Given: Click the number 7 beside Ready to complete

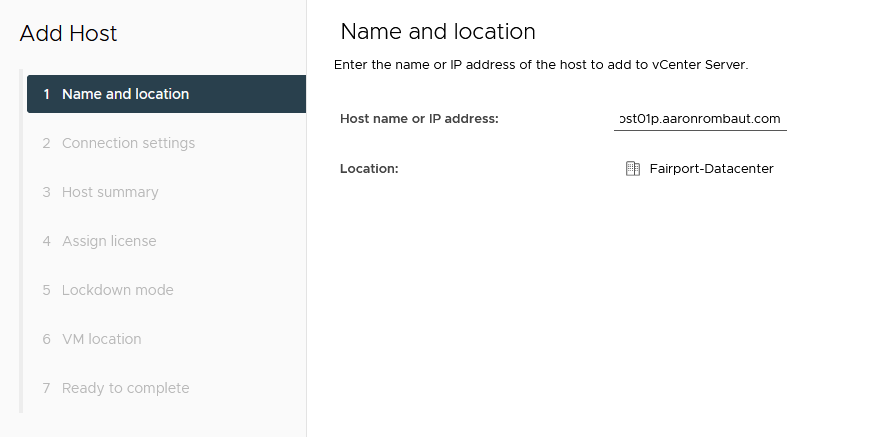Looking at the screenshot, I should (46, 388).
